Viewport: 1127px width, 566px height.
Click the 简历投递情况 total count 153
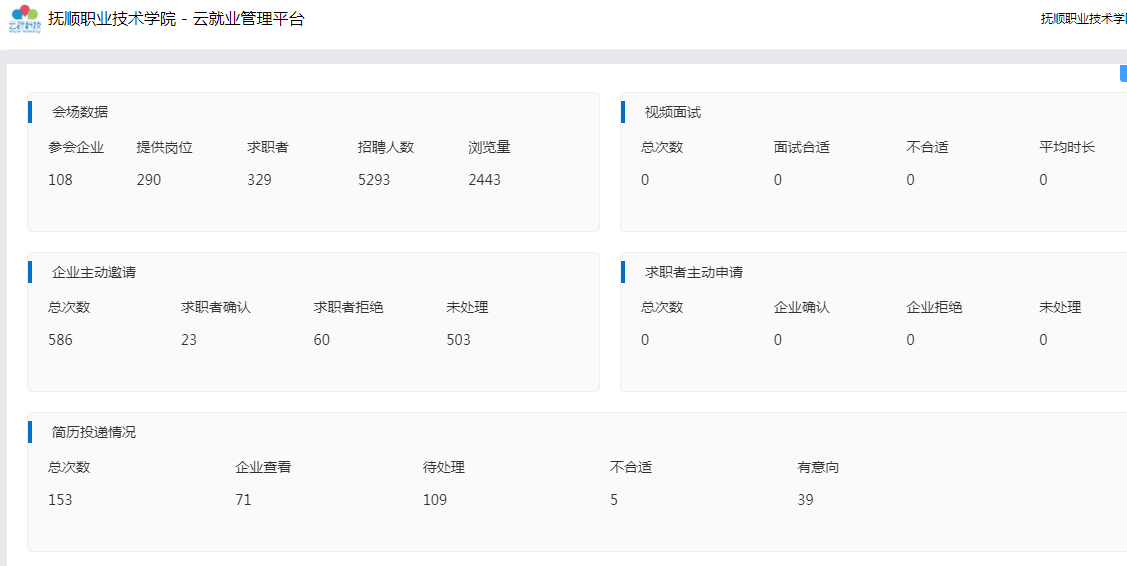coord(60,500)
